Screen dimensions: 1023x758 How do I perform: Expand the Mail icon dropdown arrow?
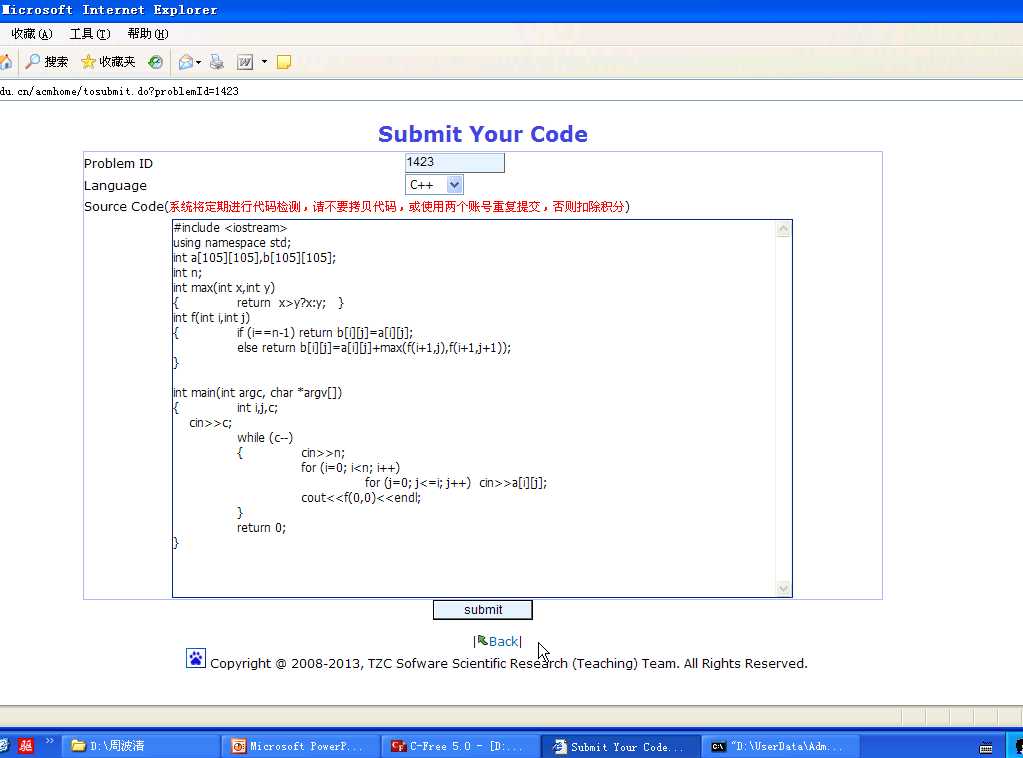click(x=198, y=62)
